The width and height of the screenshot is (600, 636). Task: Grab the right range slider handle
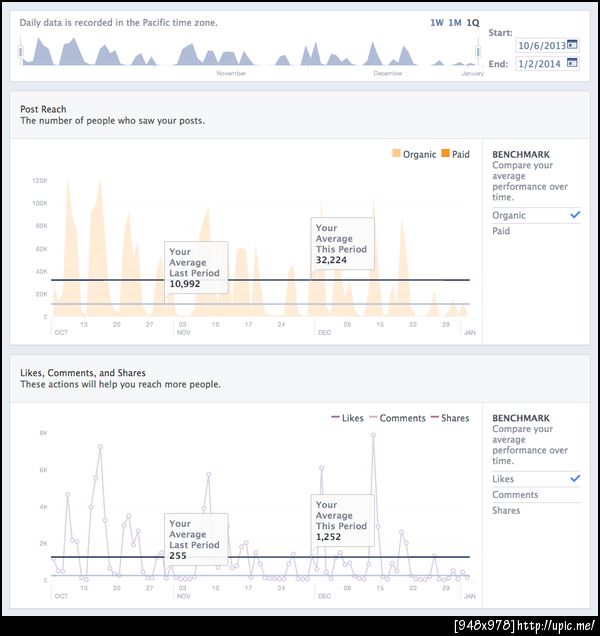[478, 52]
